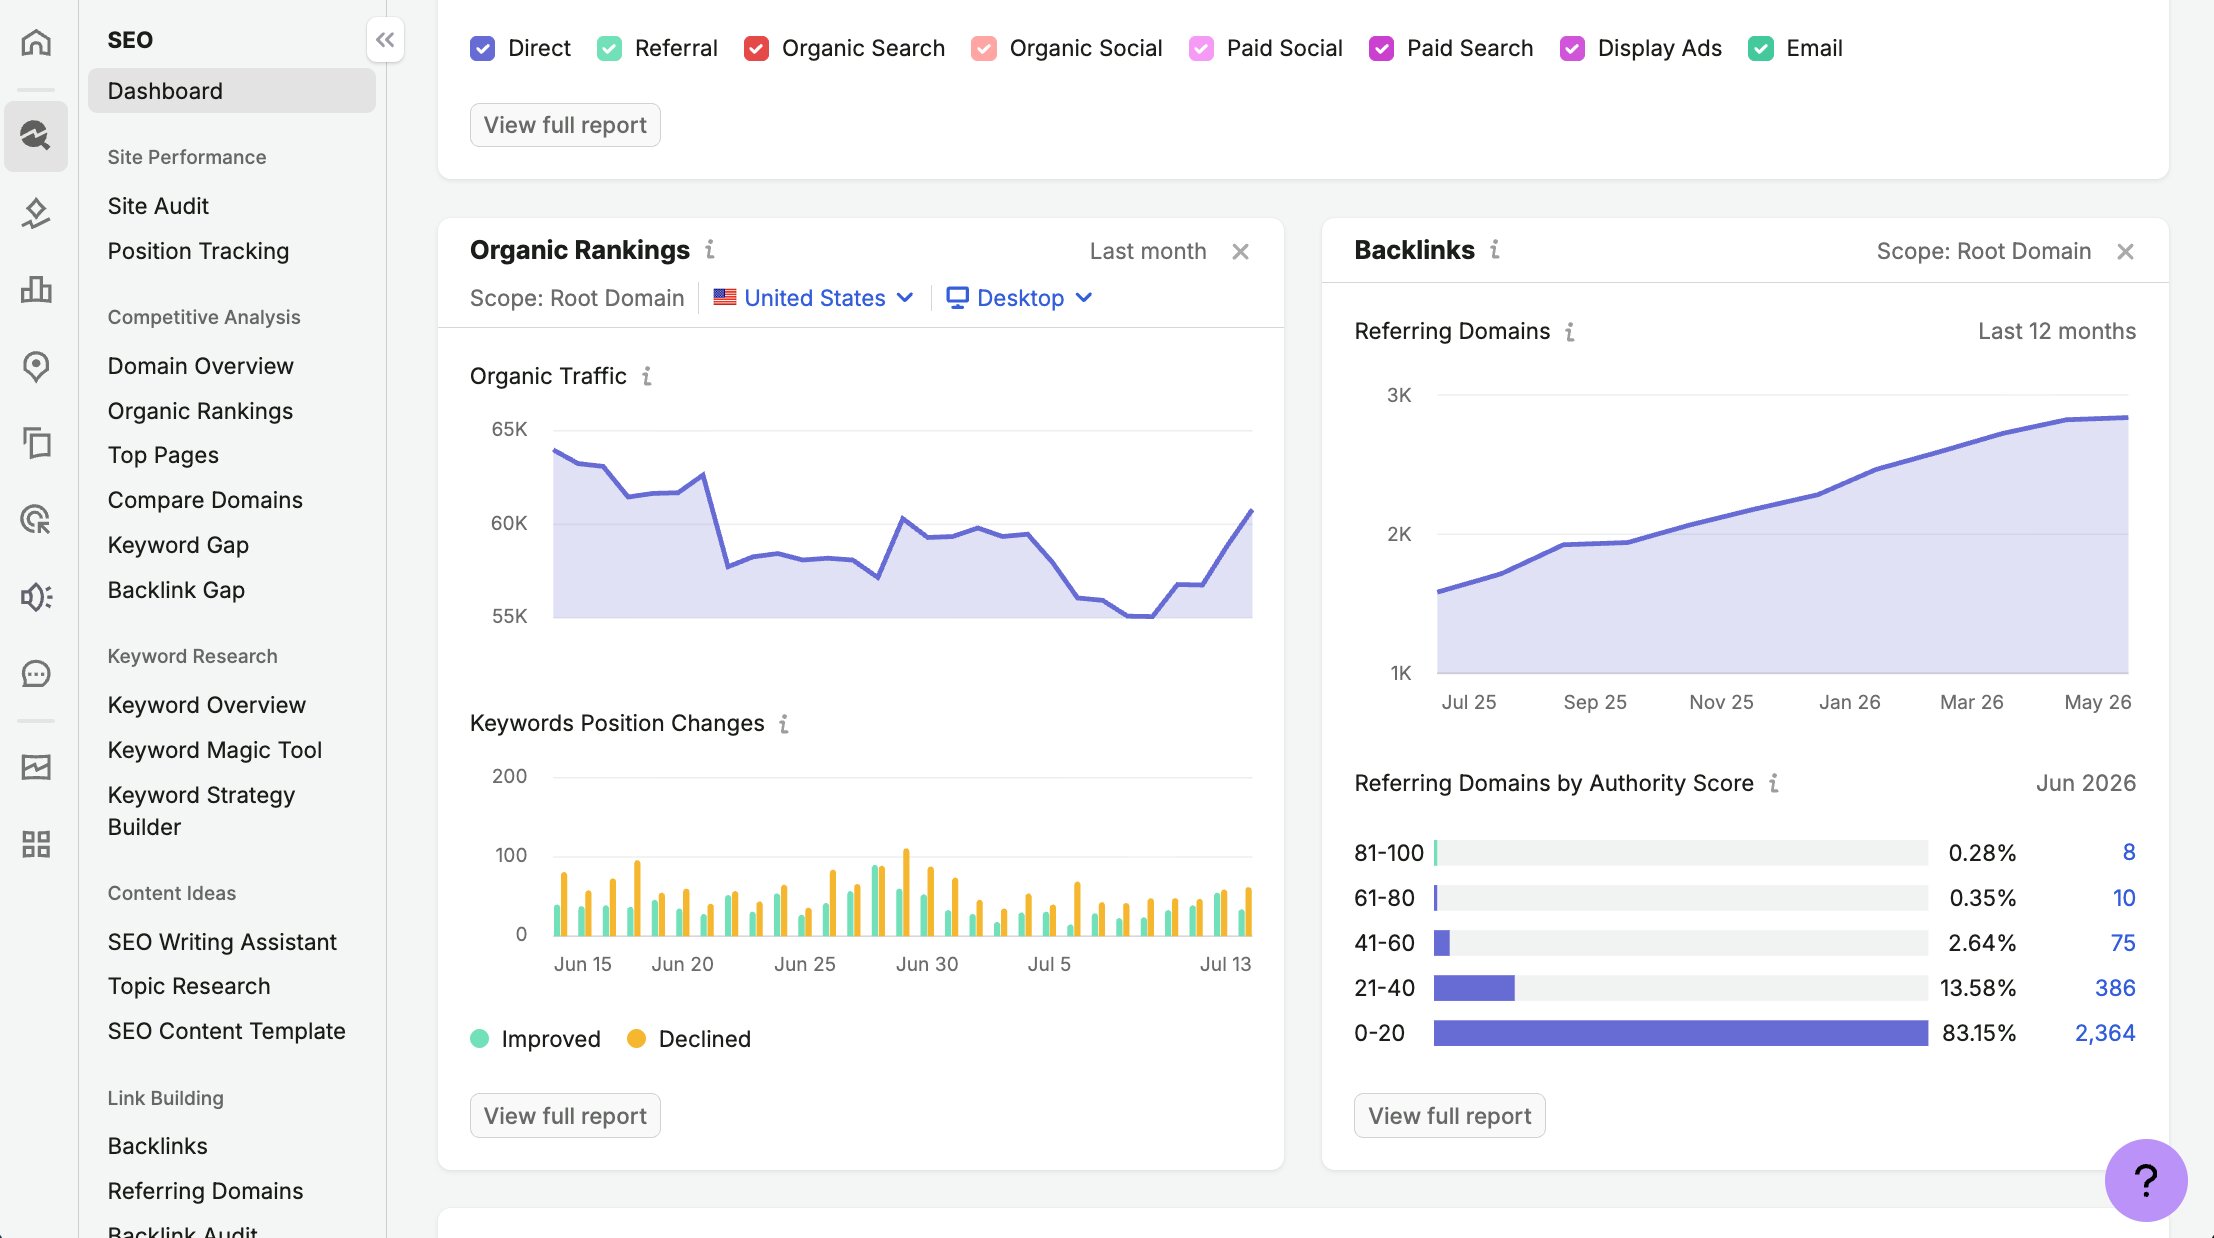Open Backlinks under Link Building in sidebar

coord(158,1146)
